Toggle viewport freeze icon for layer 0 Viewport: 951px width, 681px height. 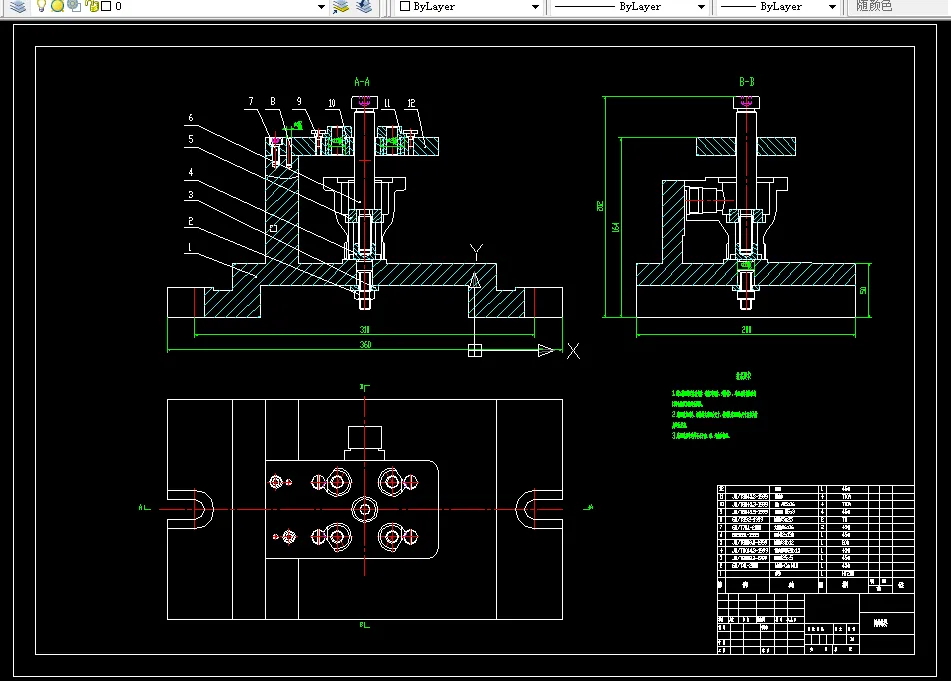pyautogui.click(x=73, y=6)
